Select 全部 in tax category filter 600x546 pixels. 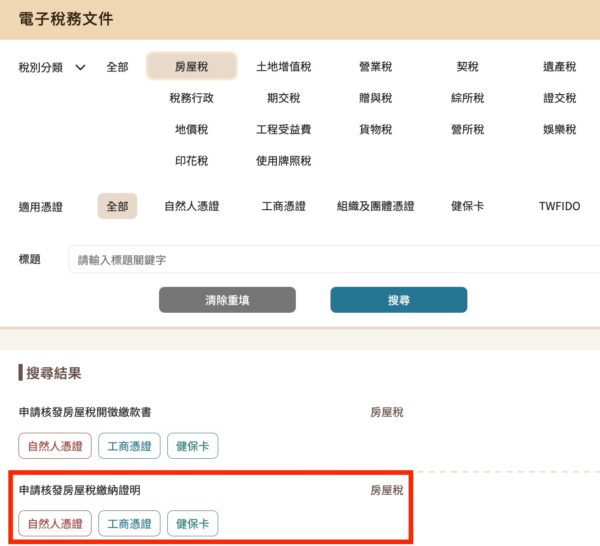[117, 67]
